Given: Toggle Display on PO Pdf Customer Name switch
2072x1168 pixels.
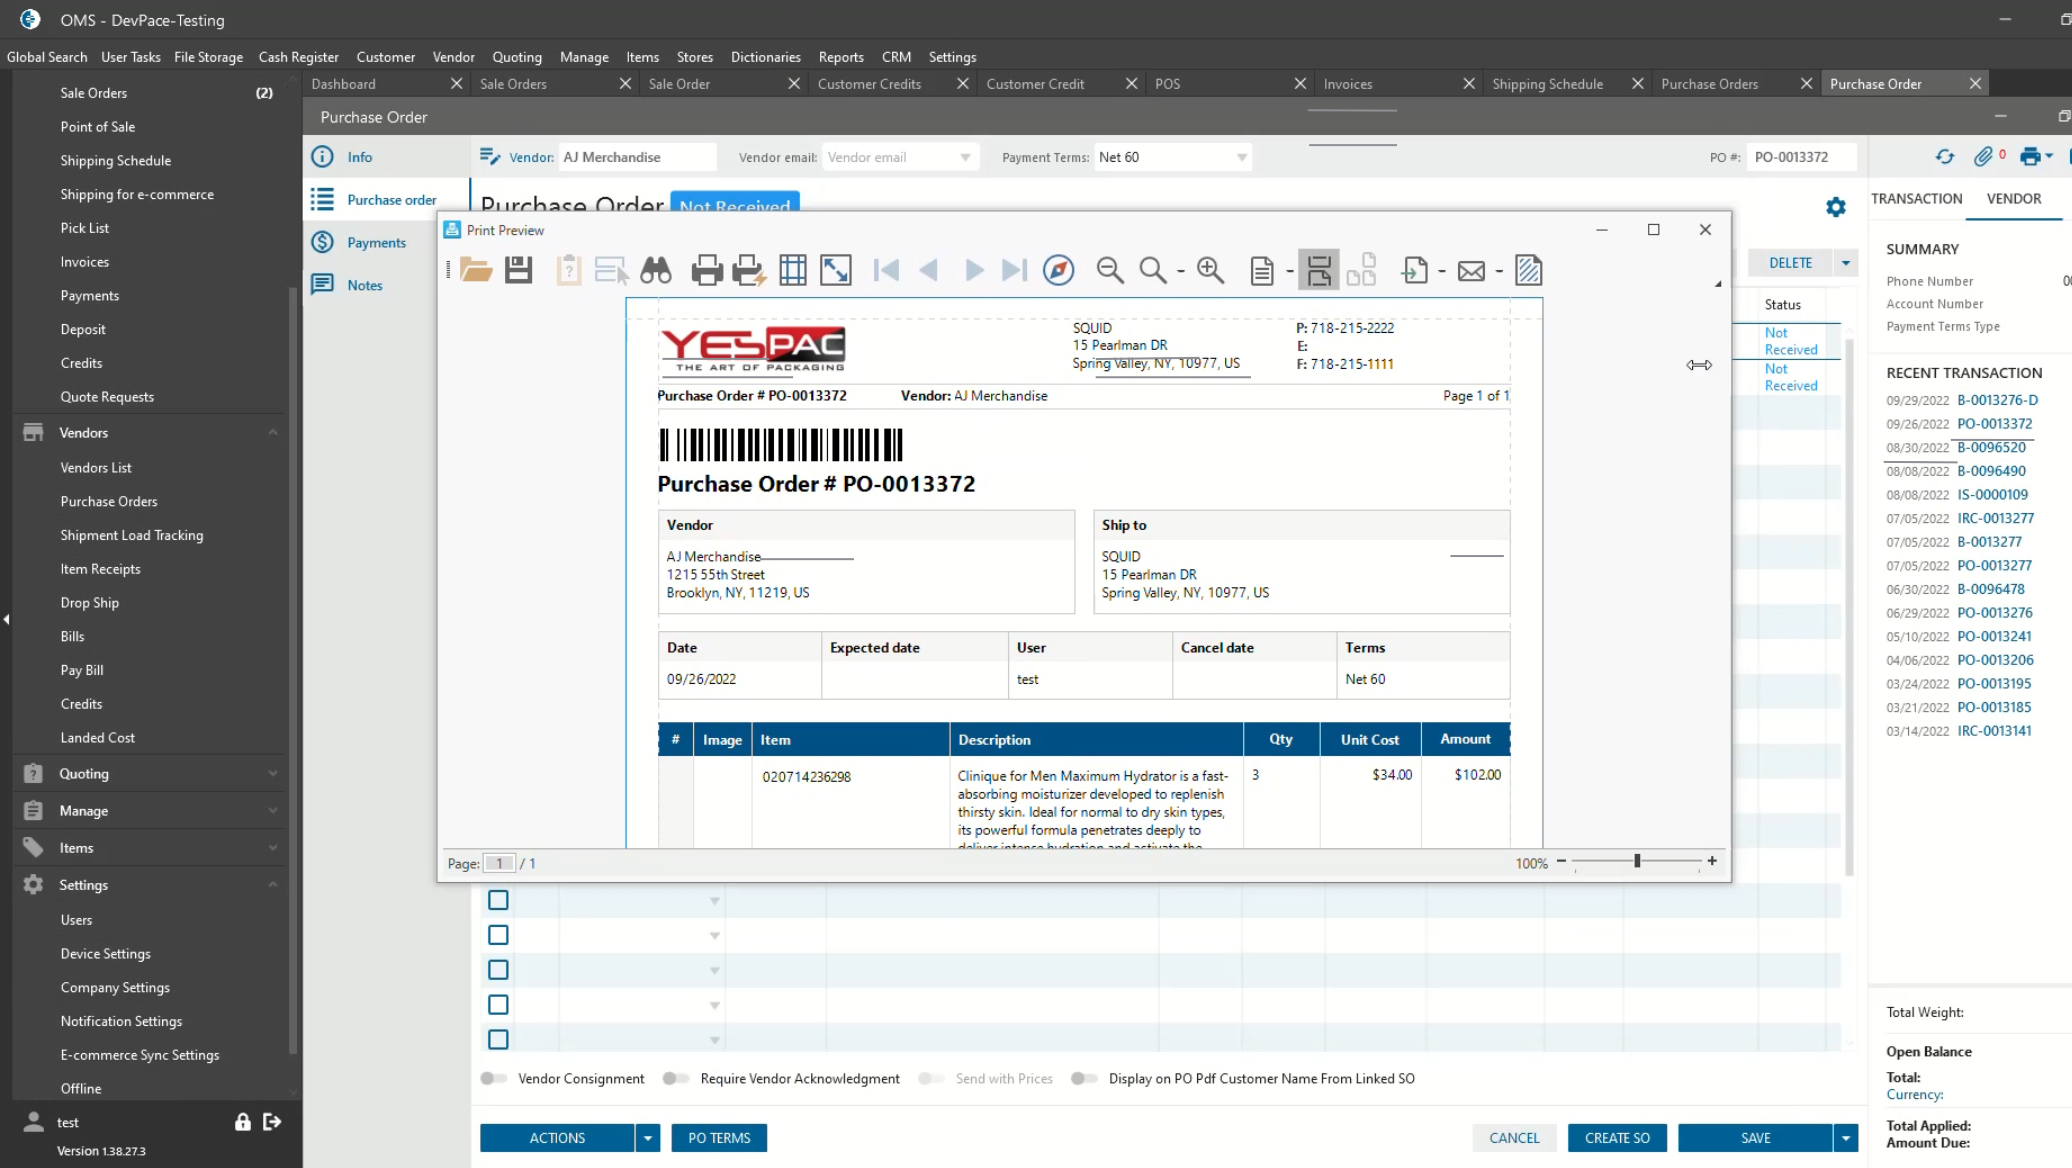Looking at the screenshot, I should tap(1084, 1079).
